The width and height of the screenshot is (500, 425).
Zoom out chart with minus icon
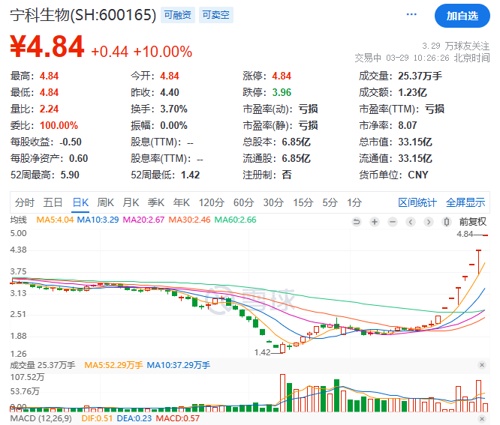click(393, 222)
